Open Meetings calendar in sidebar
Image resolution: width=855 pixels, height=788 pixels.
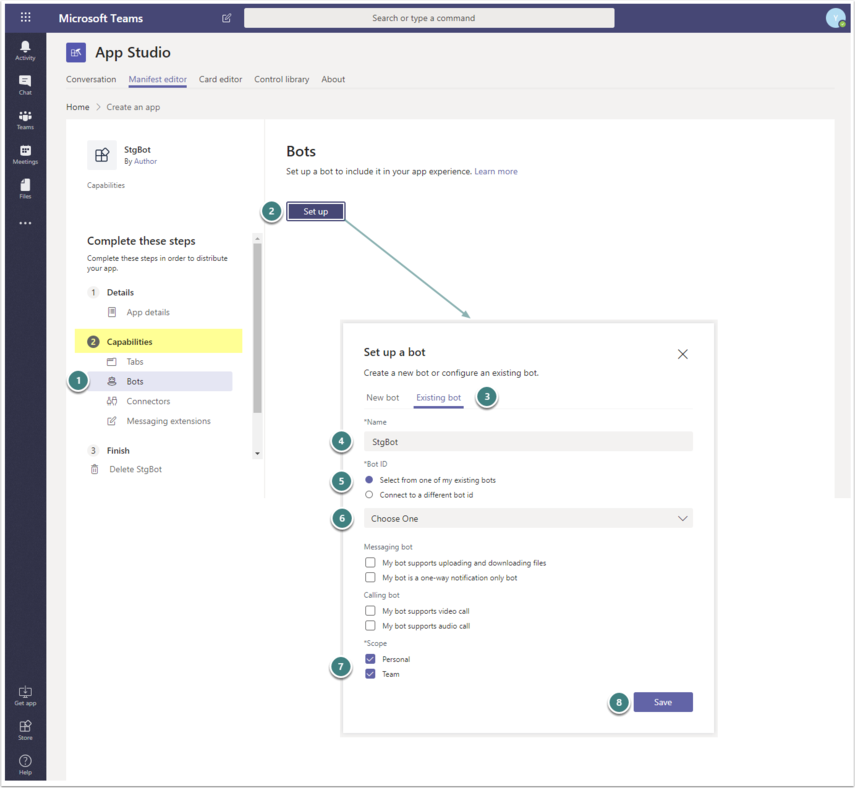pyautogui.click(x=25, y=154)
